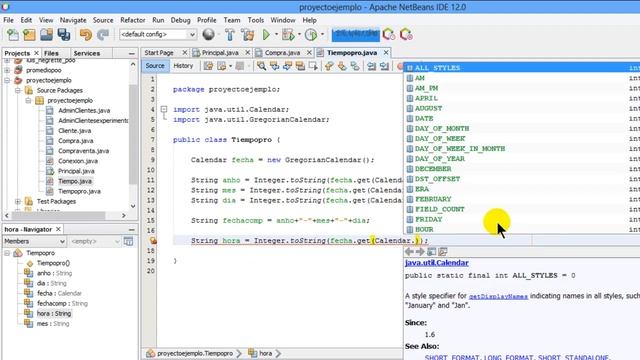Click the last profiler icon in toolbar
This screenshot has width=640, height=360.
click(x=406, y=35)
